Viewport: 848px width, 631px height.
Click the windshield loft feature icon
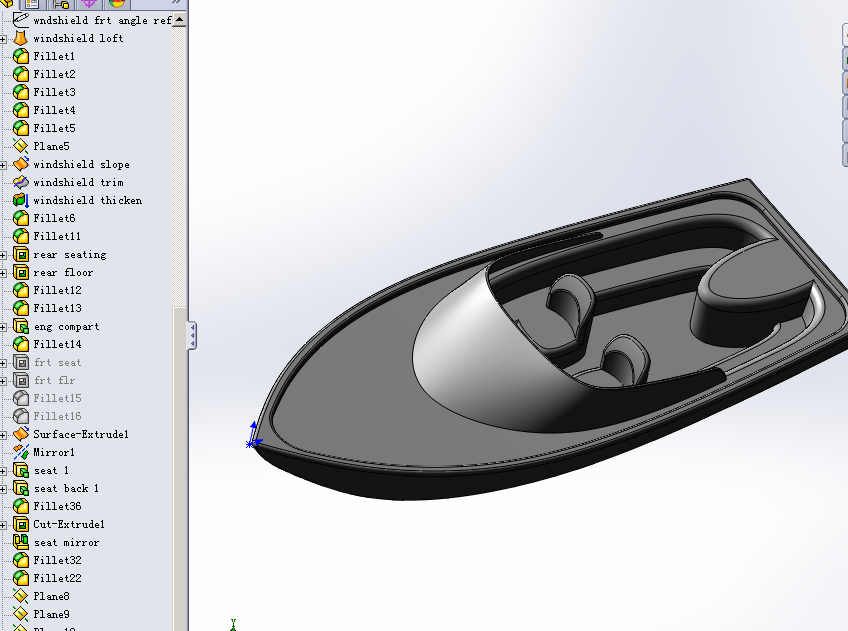[x=21, y=38]
